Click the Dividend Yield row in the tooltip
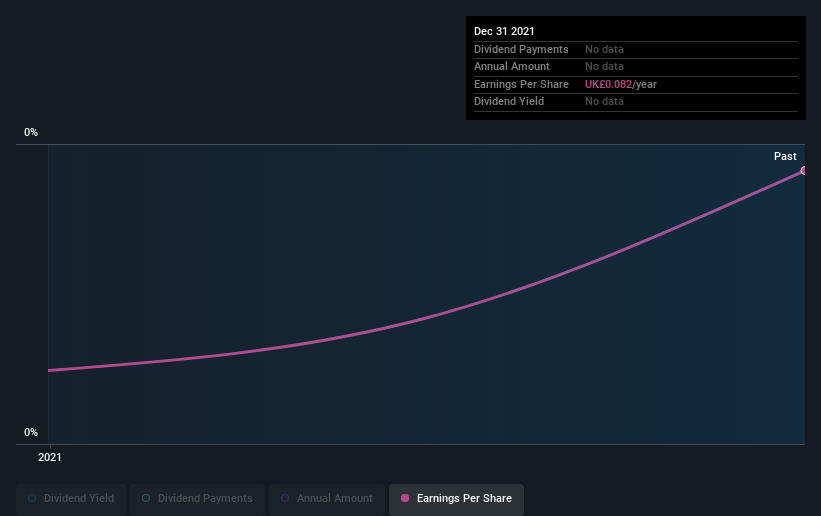The image size is (821, 516). point(636,102)
